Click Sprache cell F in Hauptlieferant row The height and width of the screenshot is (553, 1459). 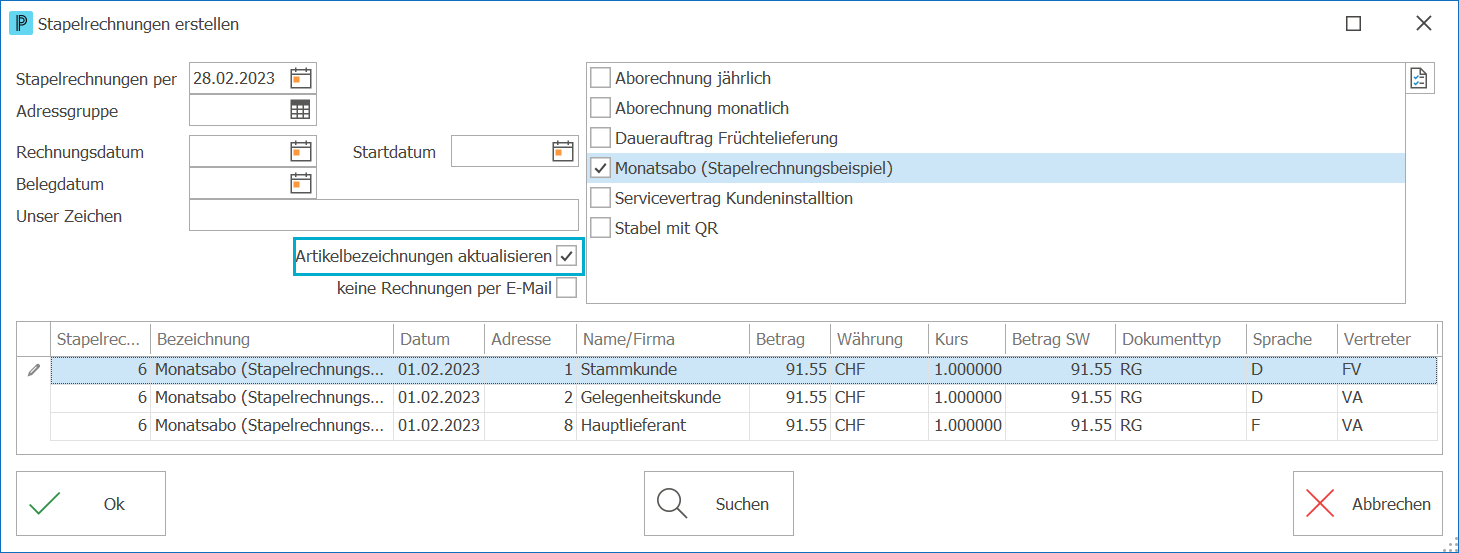(1292, 425)
